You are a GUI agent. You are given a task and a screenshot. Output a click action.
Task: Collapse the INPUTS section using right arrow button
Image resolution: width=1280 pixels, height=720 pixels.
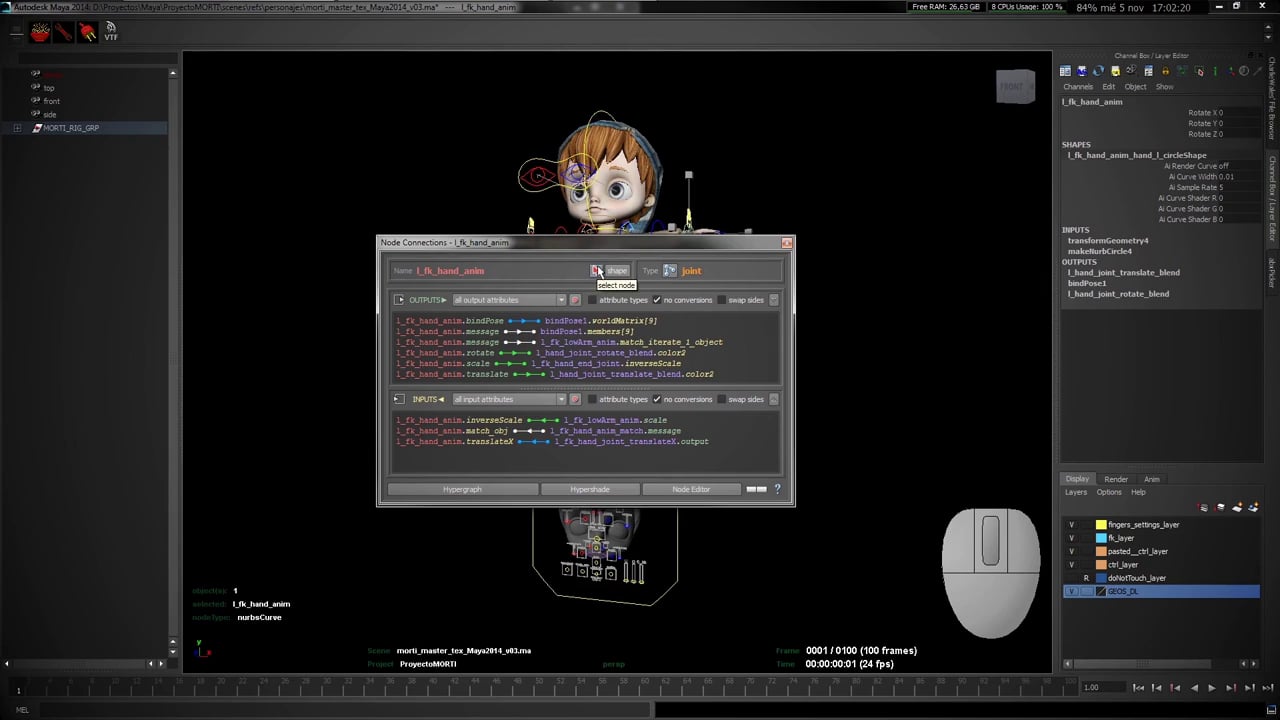(774, 399)
